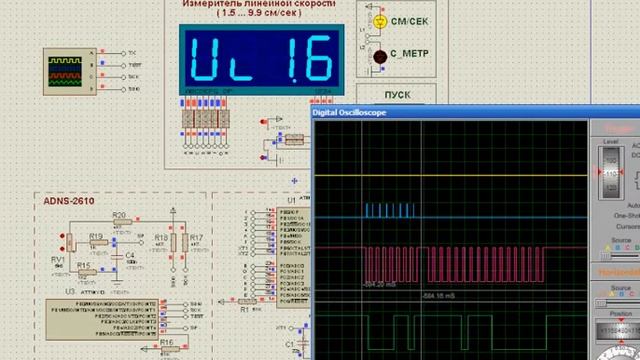The image size is (640, 360).
Task: Click the ПУСК start button
Action: (x=397, y=95)
